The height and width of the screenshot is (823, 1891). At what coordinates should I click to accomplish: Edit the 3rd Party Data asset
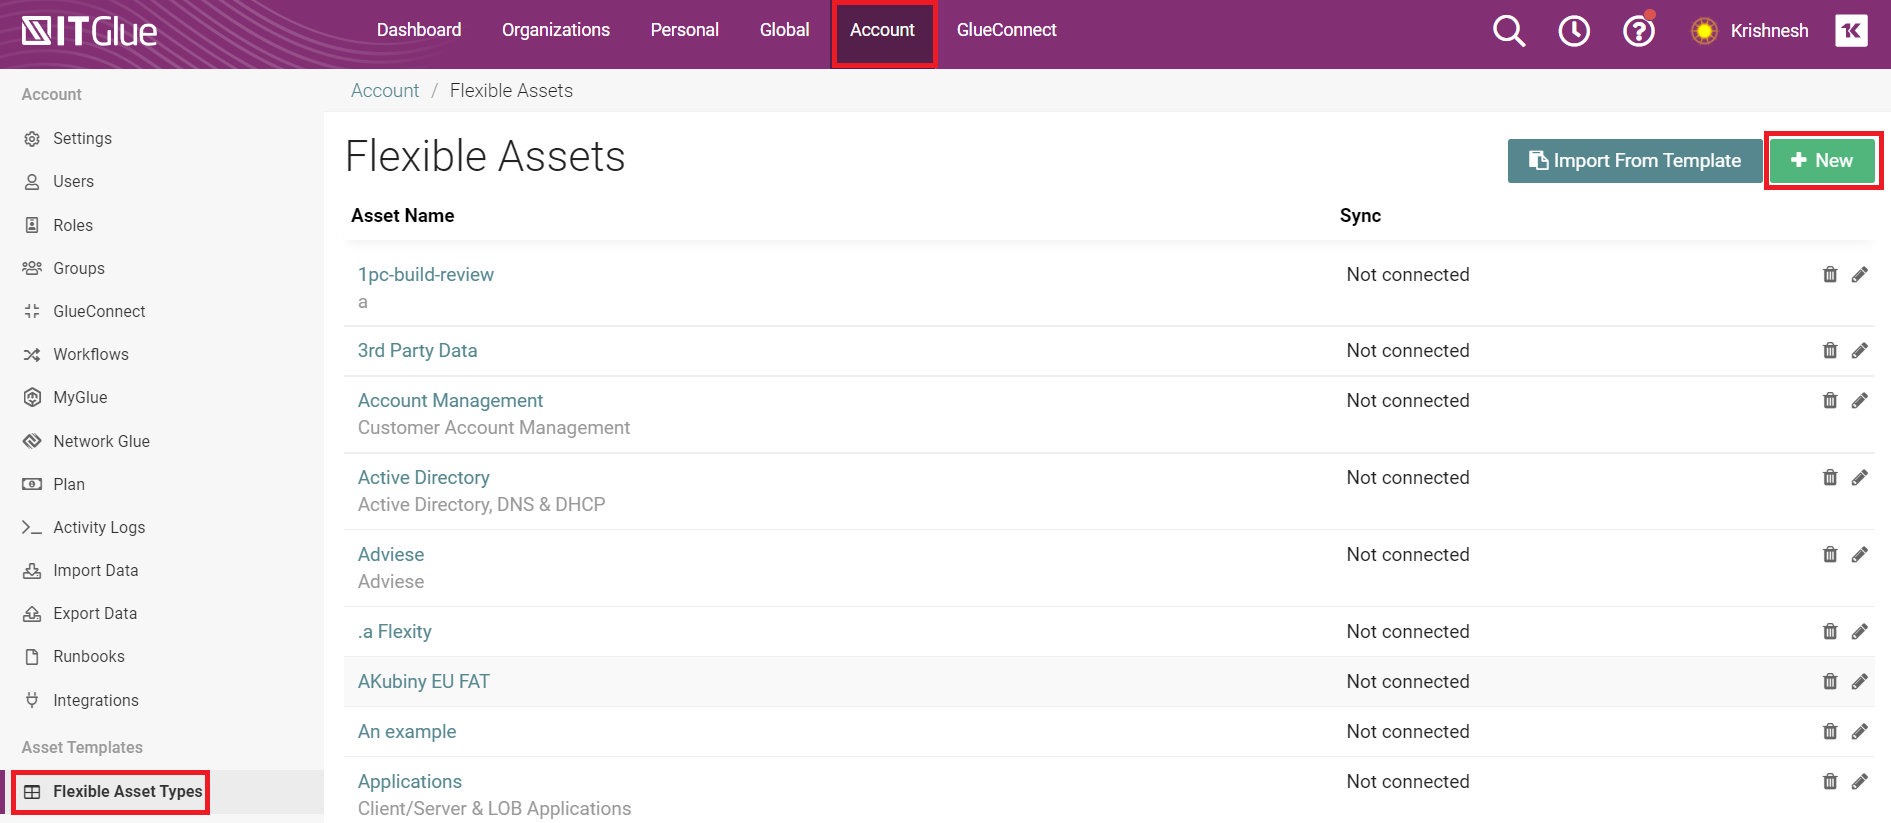tap(1860, 350)
